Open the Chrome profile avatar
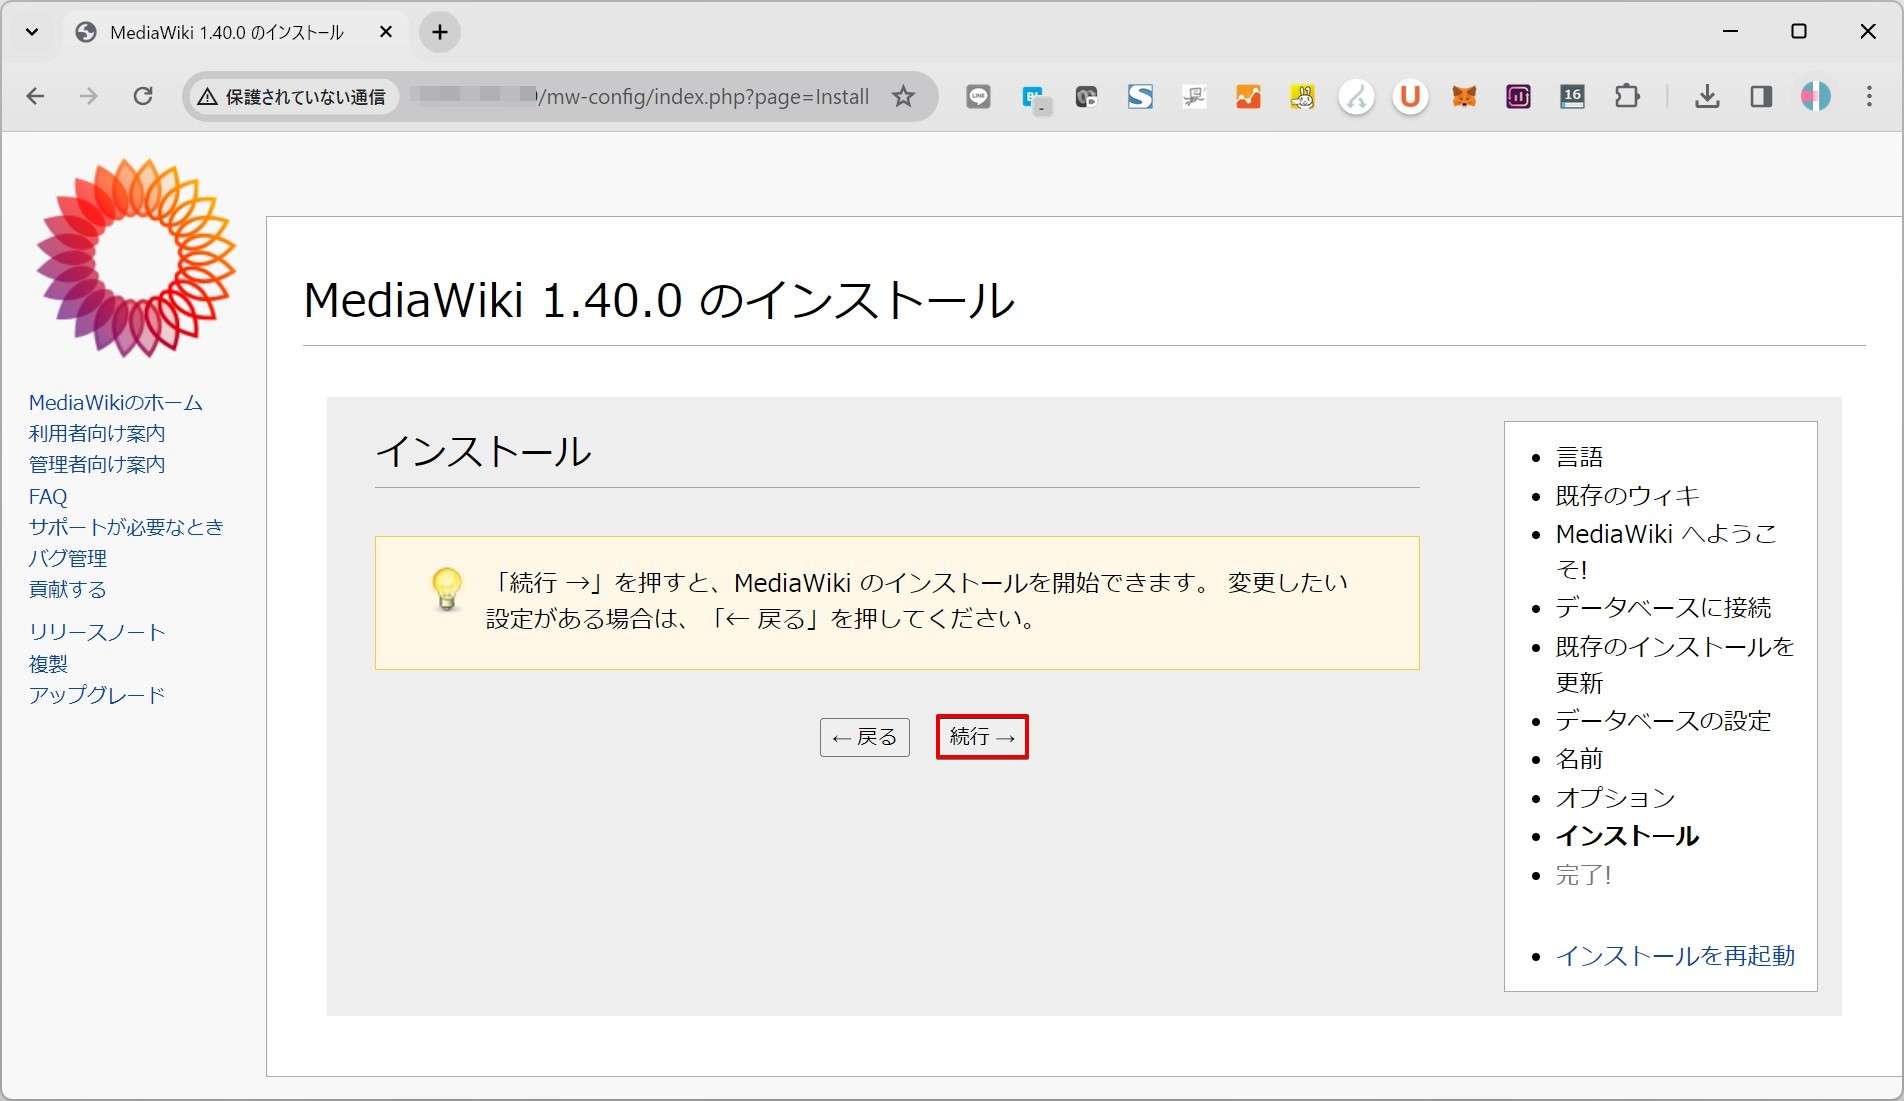The image size is (1904, 1101). pyautogui.click(x=1815, y=97)
